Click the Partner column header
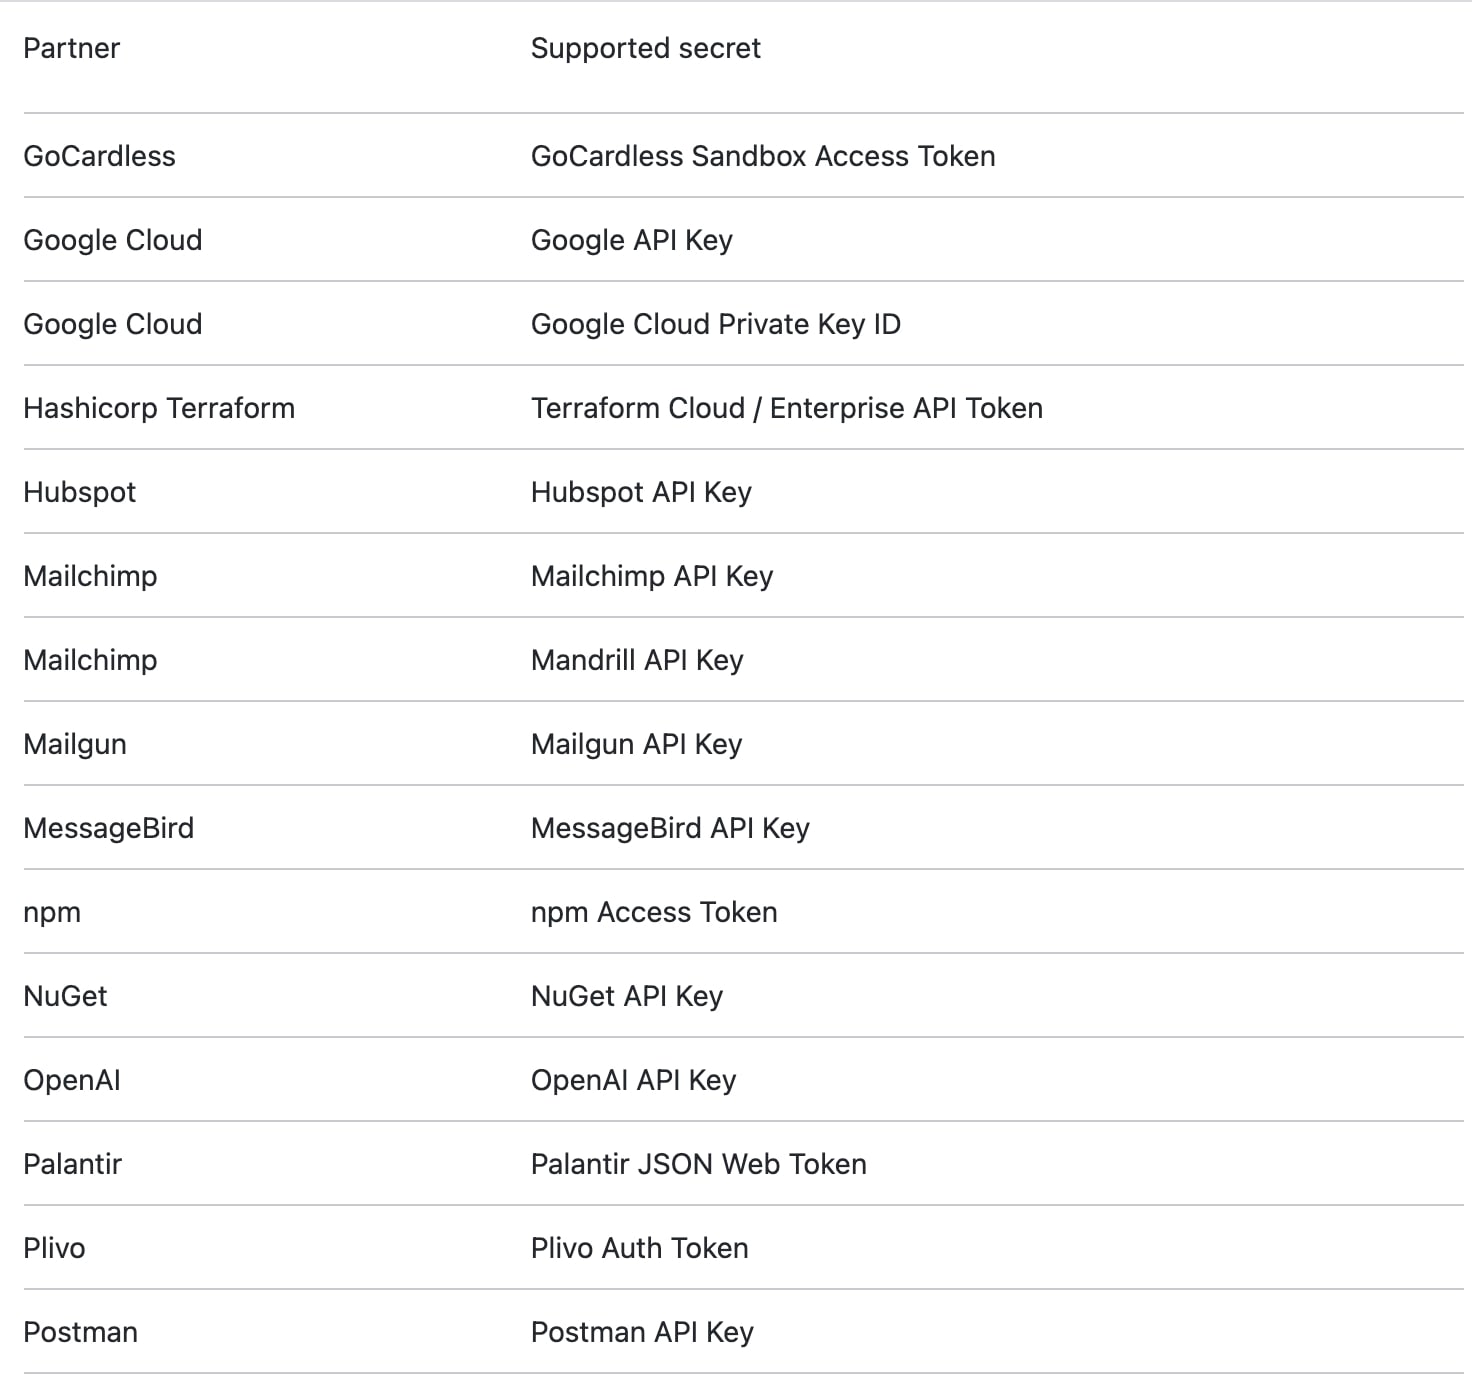 [x=71, y=48]
